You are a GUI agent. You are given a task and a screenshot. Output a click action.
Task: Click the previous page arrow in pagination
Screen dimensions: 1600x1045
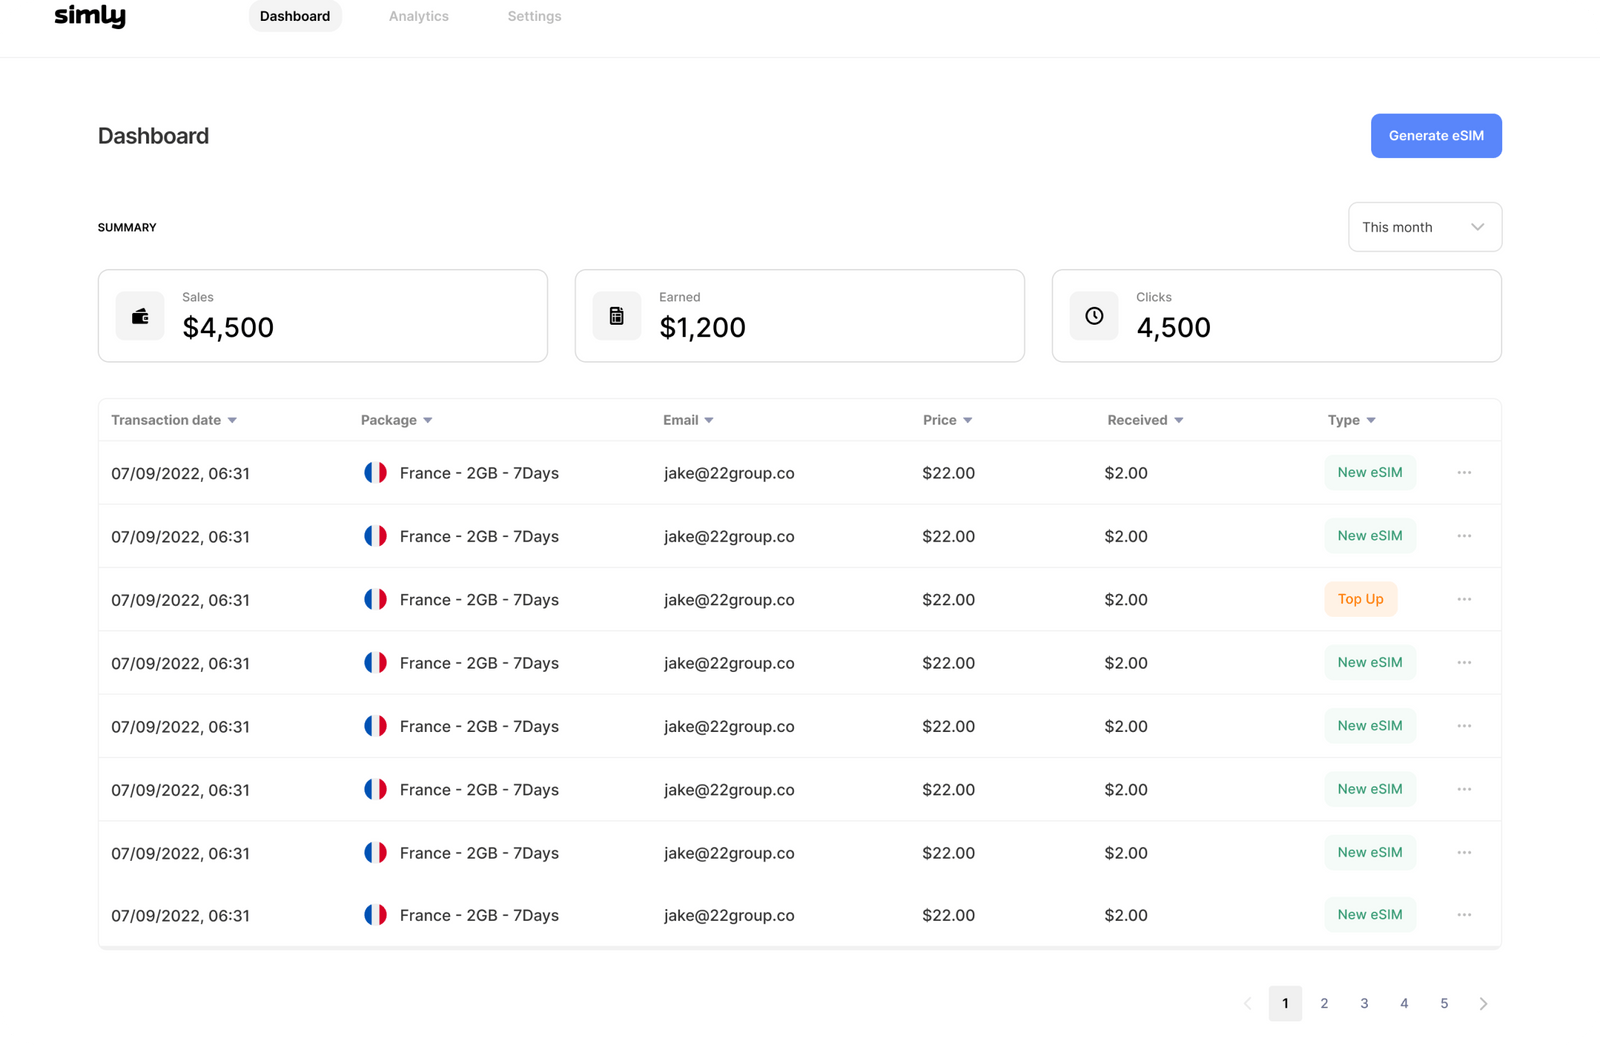tap(1247, 1003)
